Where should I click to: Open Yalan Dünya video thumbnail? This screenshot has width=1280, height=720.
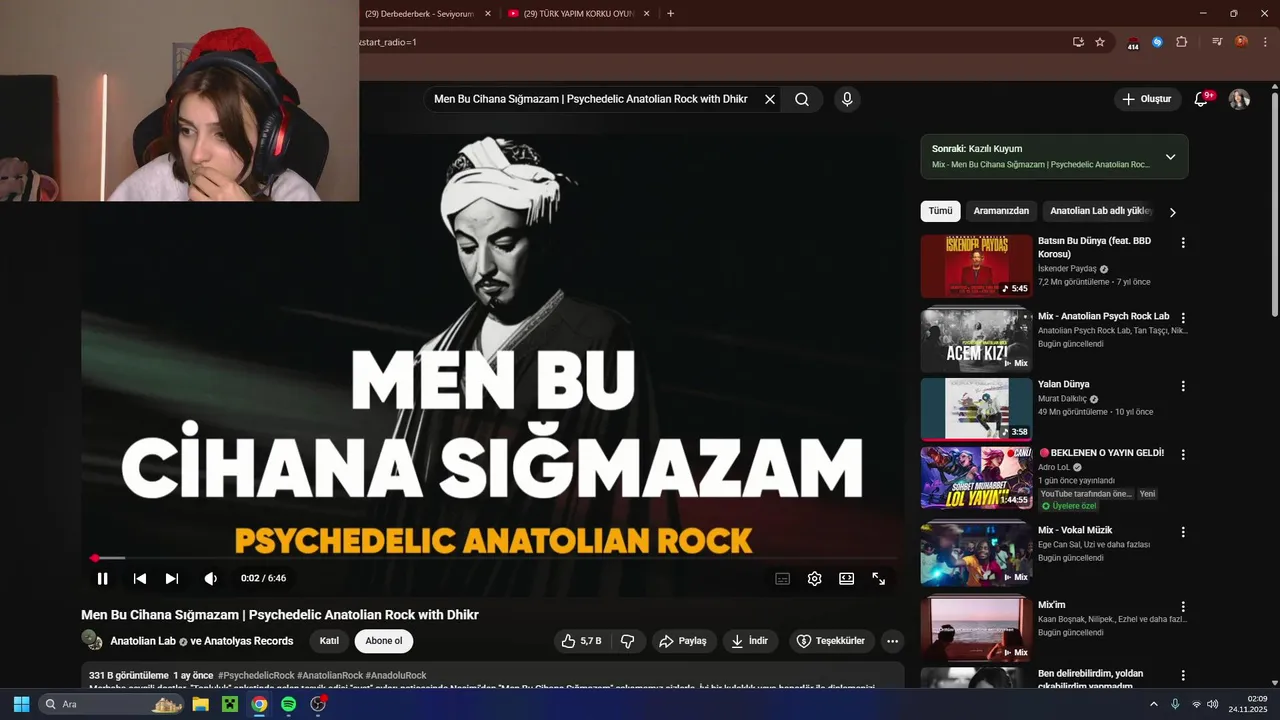point(976,409)
